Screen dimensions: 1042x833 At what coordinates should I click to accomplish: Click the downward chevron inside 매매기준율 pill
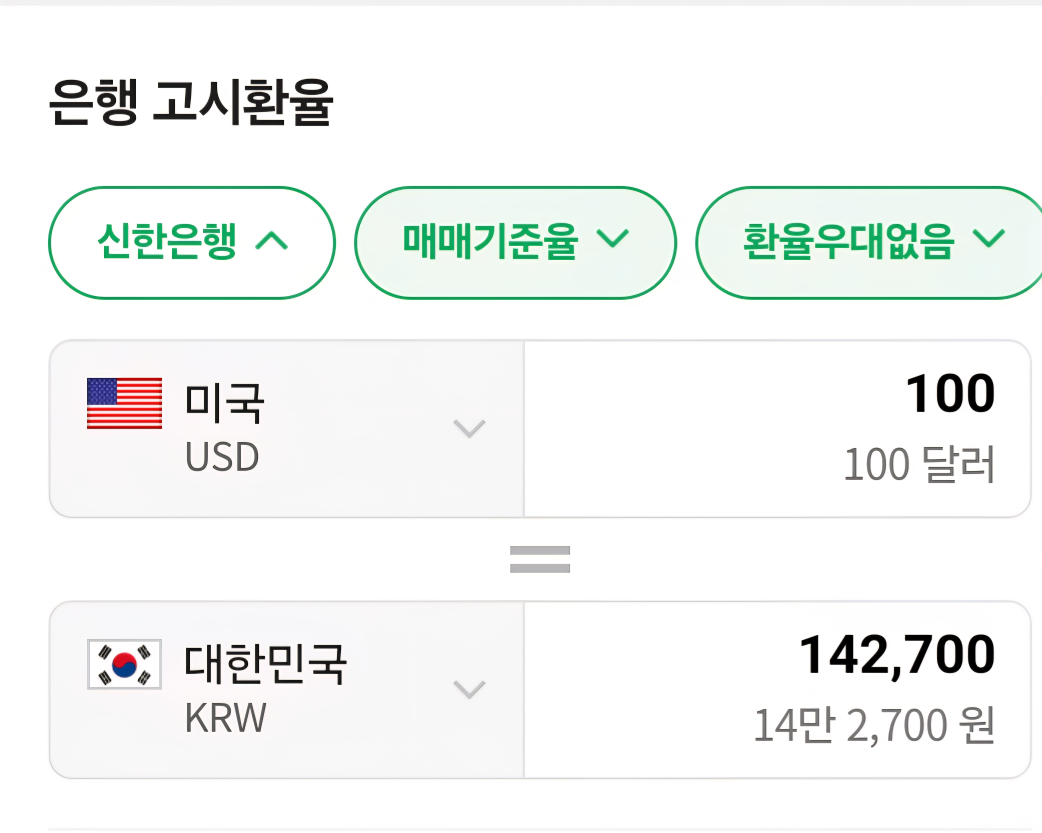[x=615, y=240]
